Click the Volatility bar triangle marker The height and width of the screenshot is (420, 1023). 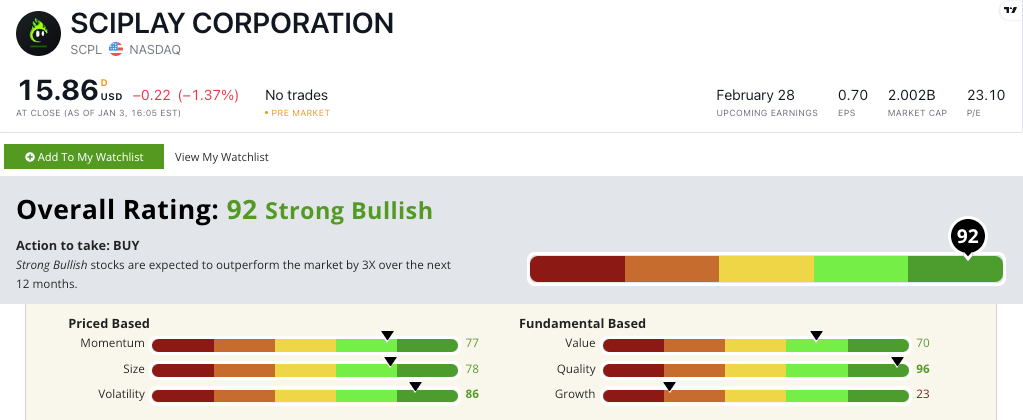coord(415,387)
